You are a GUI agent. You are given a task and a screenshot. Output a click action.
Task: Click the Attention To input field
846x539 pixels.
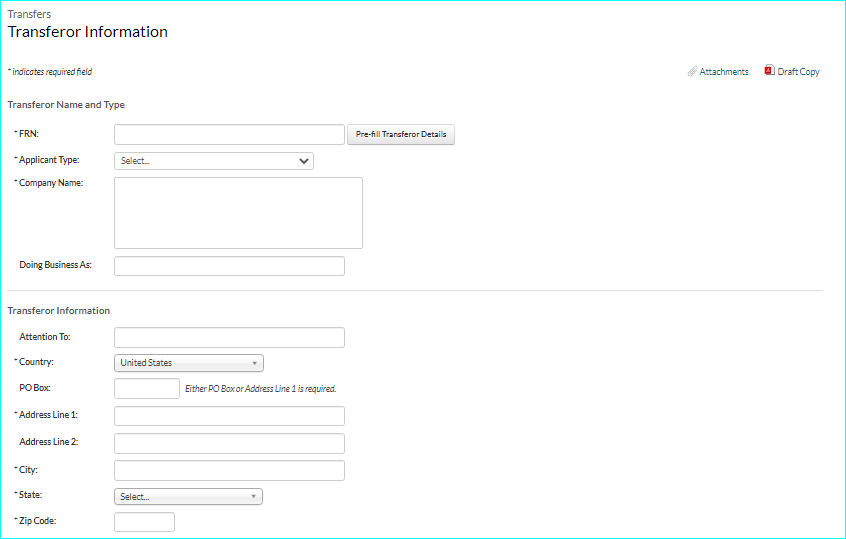(229, 337)
